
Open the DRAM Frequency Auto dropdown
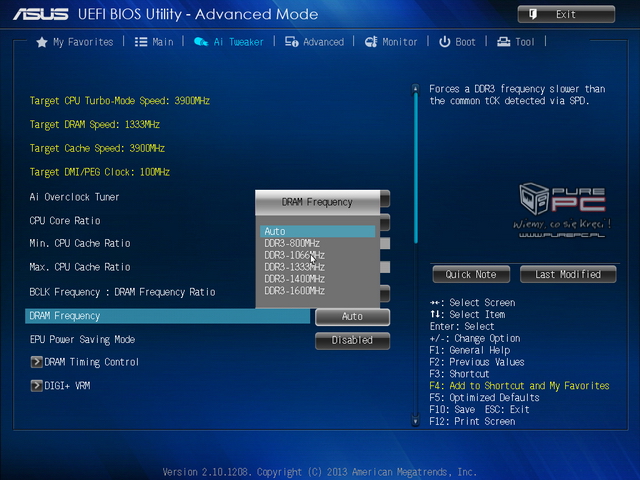(x=352, y=316)
